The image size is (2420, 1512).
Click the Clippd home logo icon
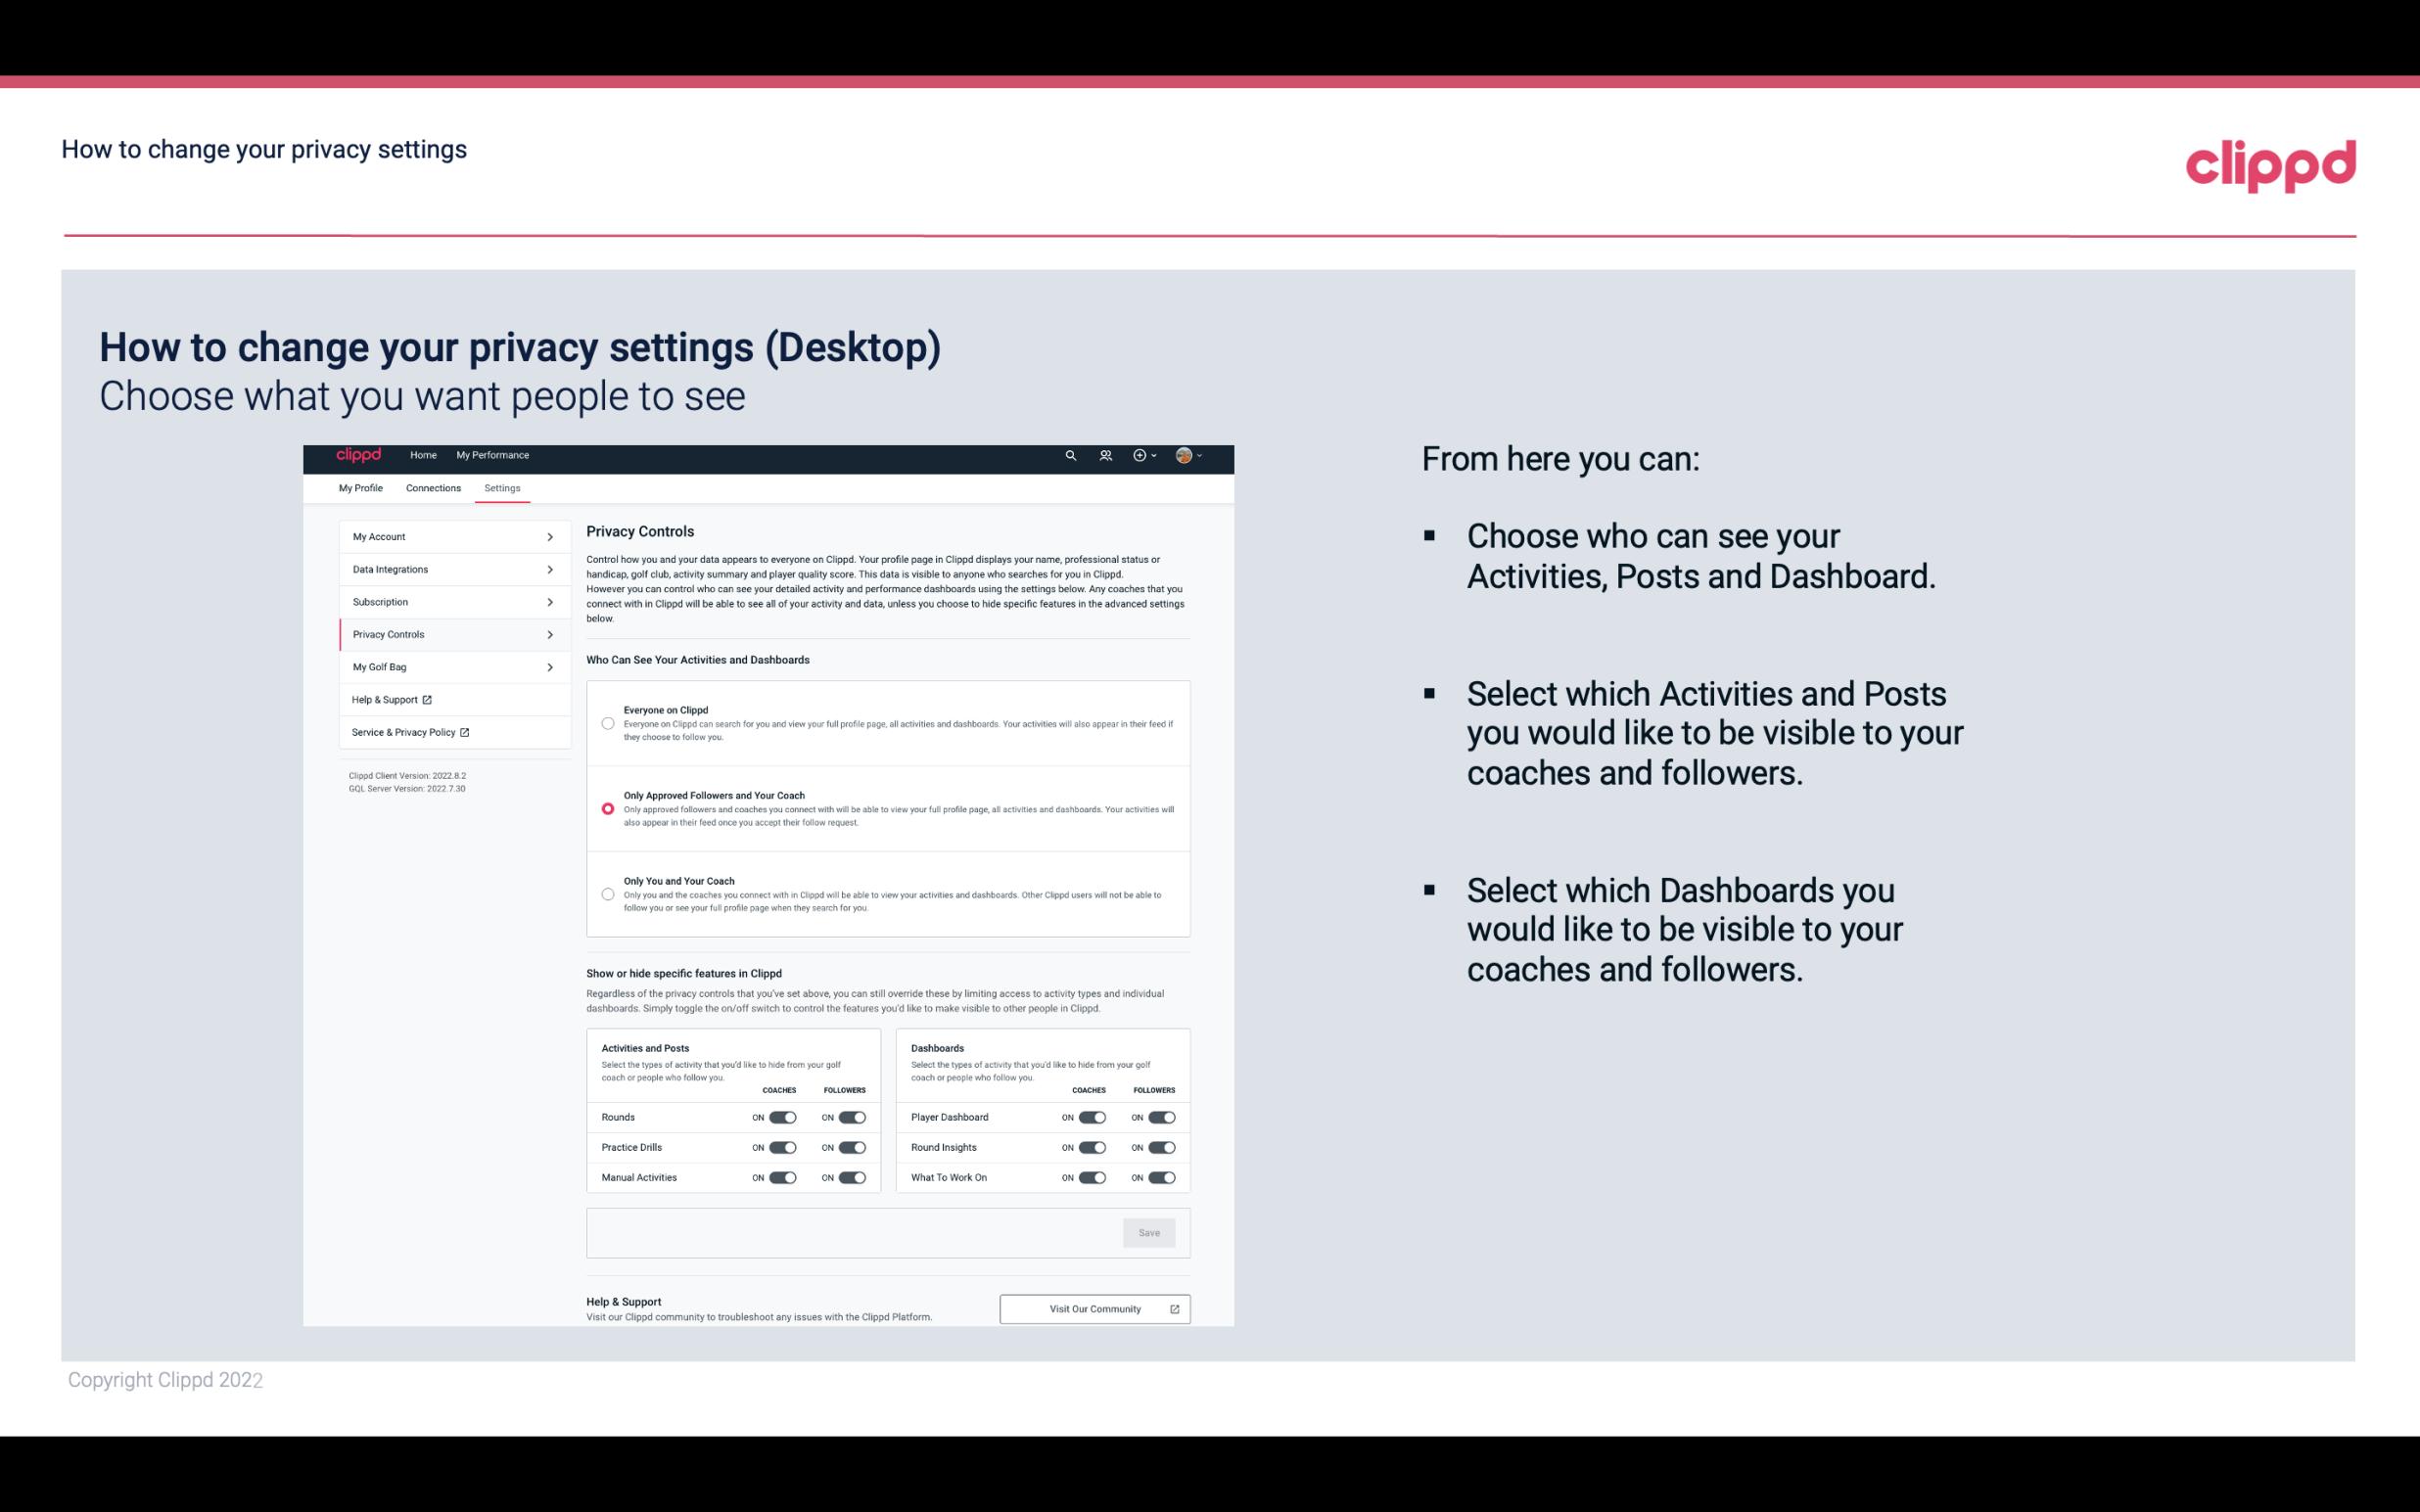click(359, 455)
